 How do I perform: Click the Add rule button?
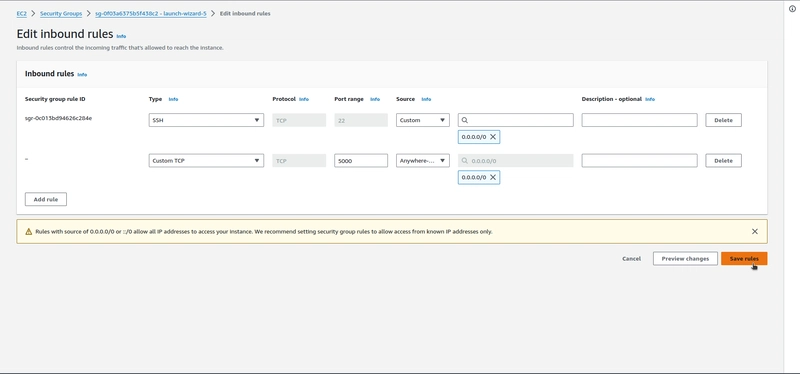coord(46,200)
